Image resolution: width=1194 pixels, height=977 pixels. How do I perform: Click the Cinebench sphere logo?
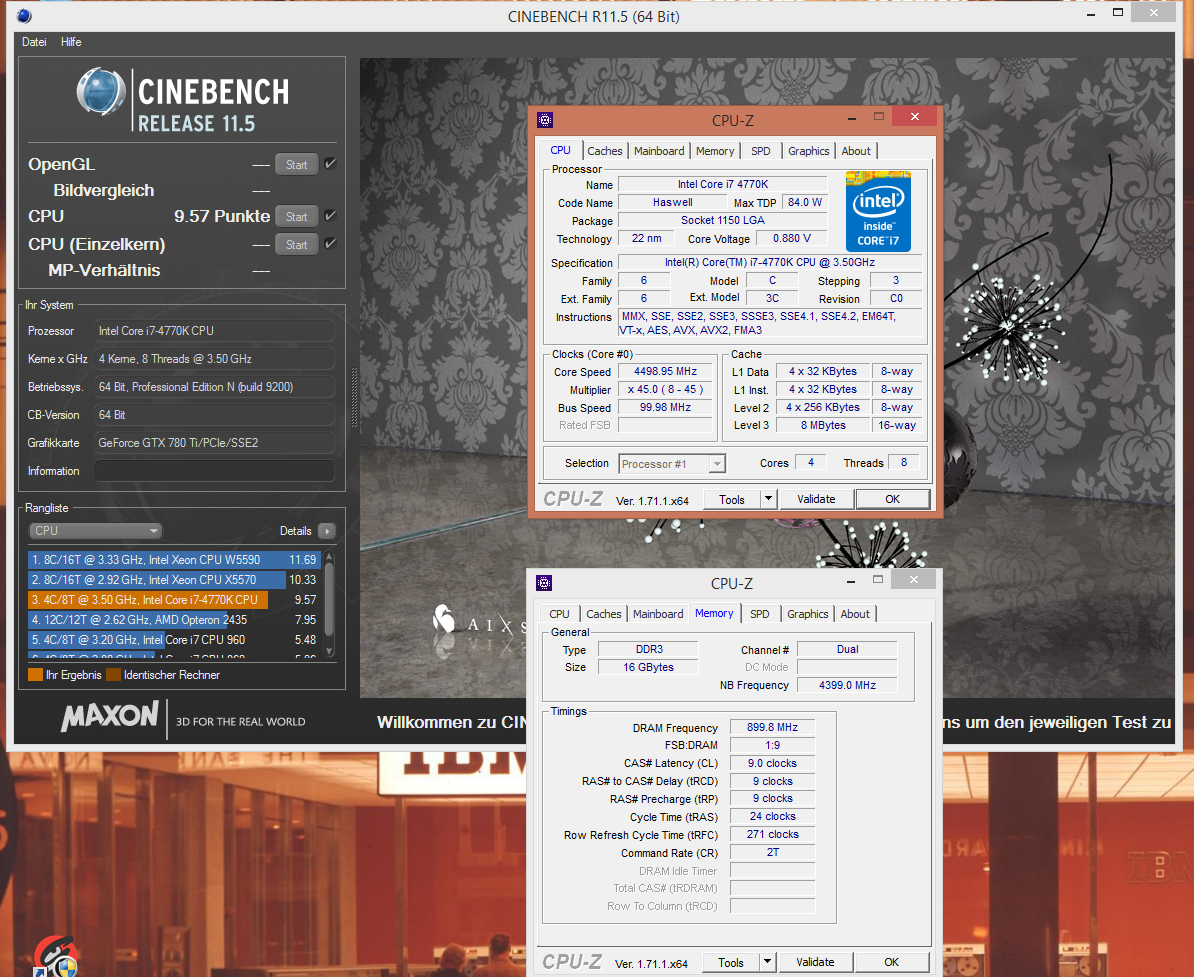tap(101, 91)
